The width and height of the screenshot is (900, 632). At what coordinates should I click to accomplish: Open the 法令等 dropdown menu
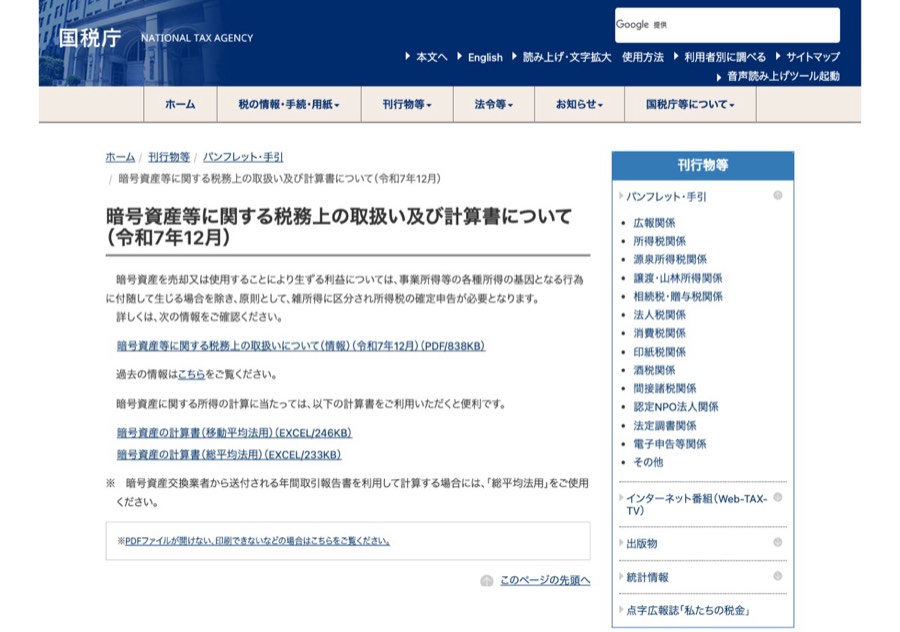pos(494,104)
